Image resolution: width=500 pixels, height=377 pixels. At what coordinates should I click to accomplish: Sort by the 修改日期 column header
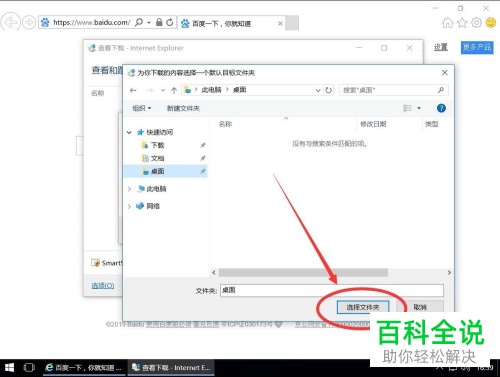[373, 124]
